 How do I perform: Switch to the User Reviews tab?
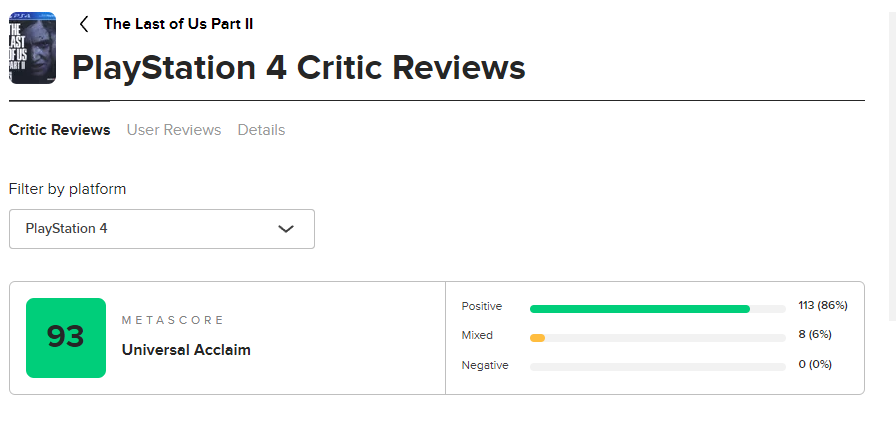click(x=174, y=130)
